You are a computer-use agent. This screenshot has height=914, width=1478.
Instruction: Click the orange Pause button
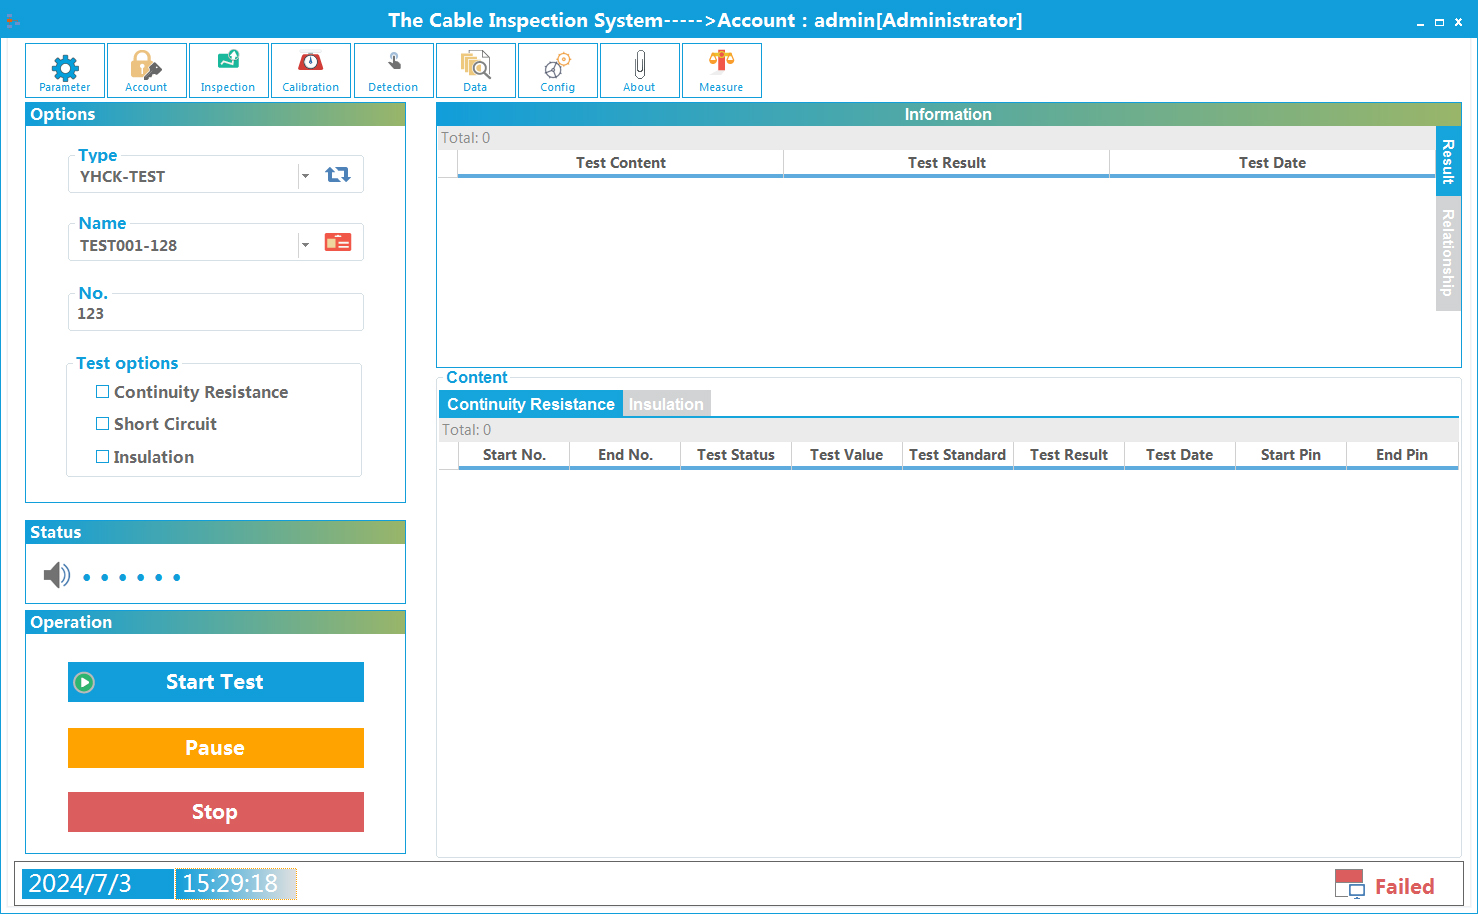tap(215, 748)
